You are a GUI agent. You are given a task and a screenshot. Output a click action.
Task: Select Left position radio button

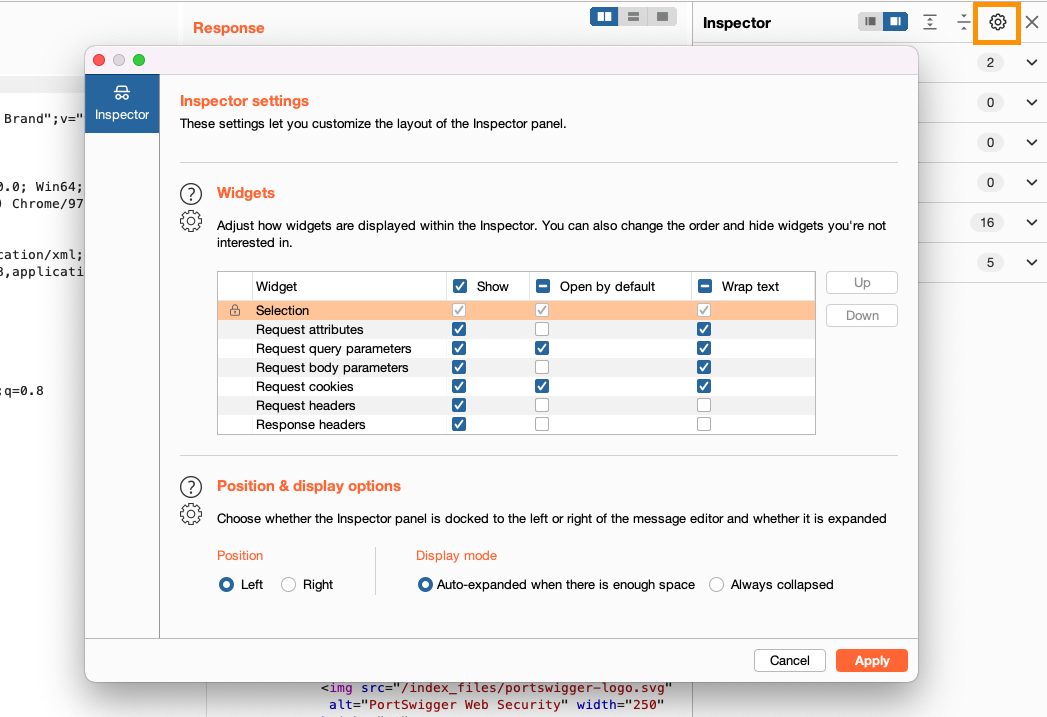[x=226, y=585]
